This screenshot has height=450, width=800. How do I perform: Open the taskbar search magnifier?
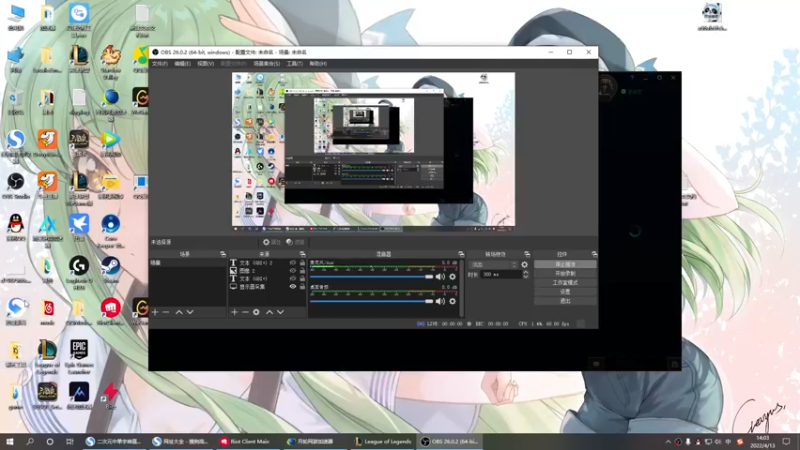(x=30, y=441)
